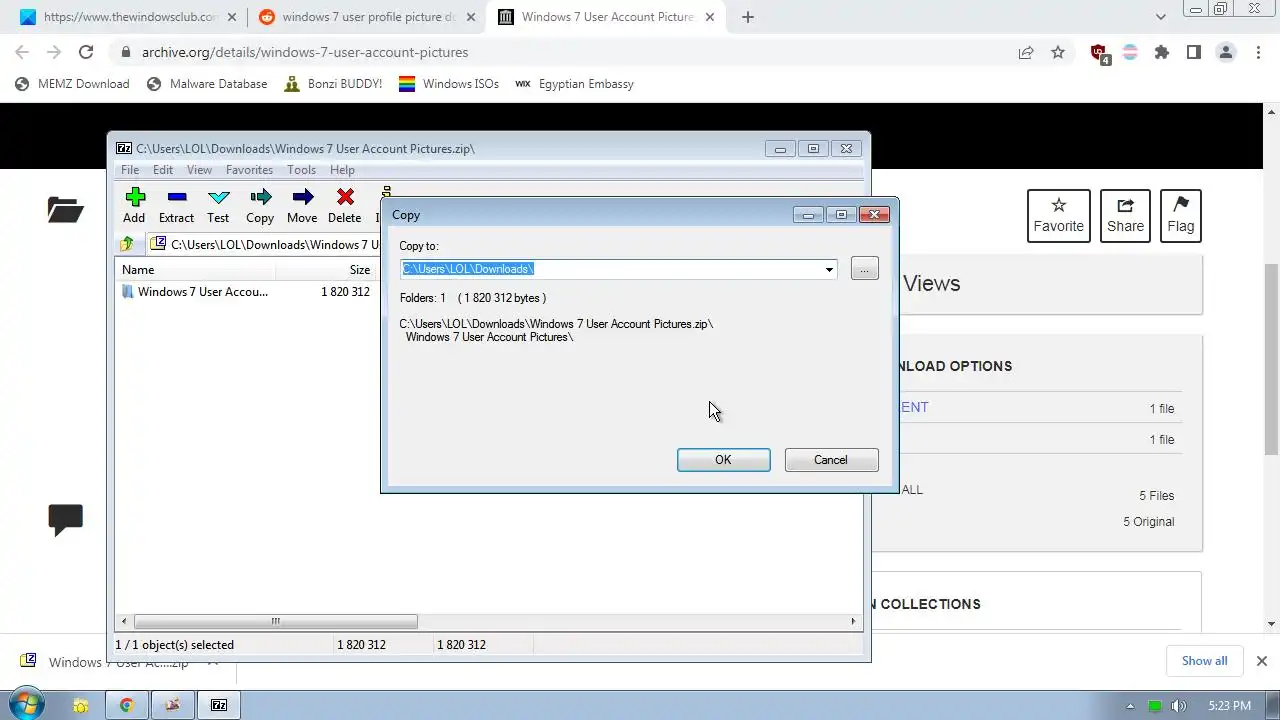Open the uBlock Origin extension
The width and height of the screenshot is (1280, 720).
pos(1099,53)
